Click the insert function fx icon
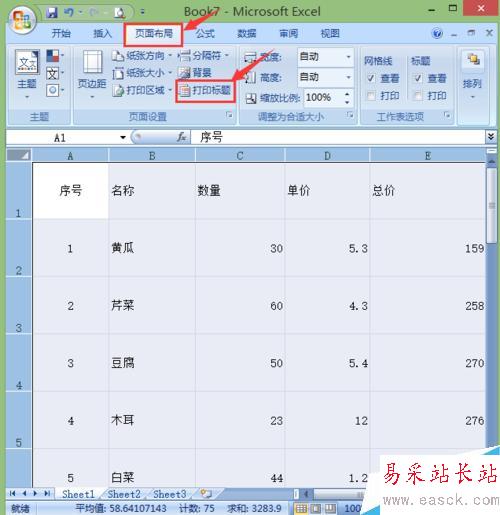 [181, 137]
